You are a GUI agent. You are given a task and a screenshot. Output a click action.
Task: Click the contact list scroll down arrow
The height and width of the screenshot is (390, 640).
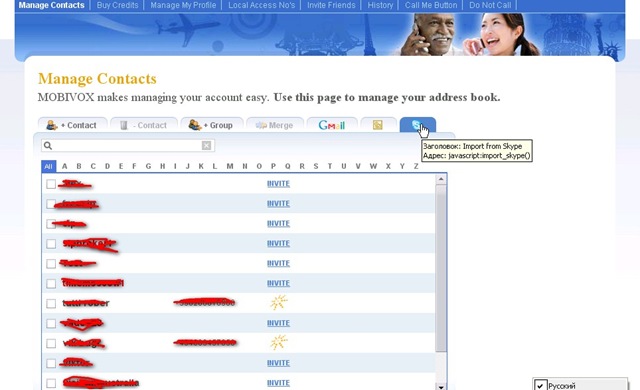click(441, 386)
